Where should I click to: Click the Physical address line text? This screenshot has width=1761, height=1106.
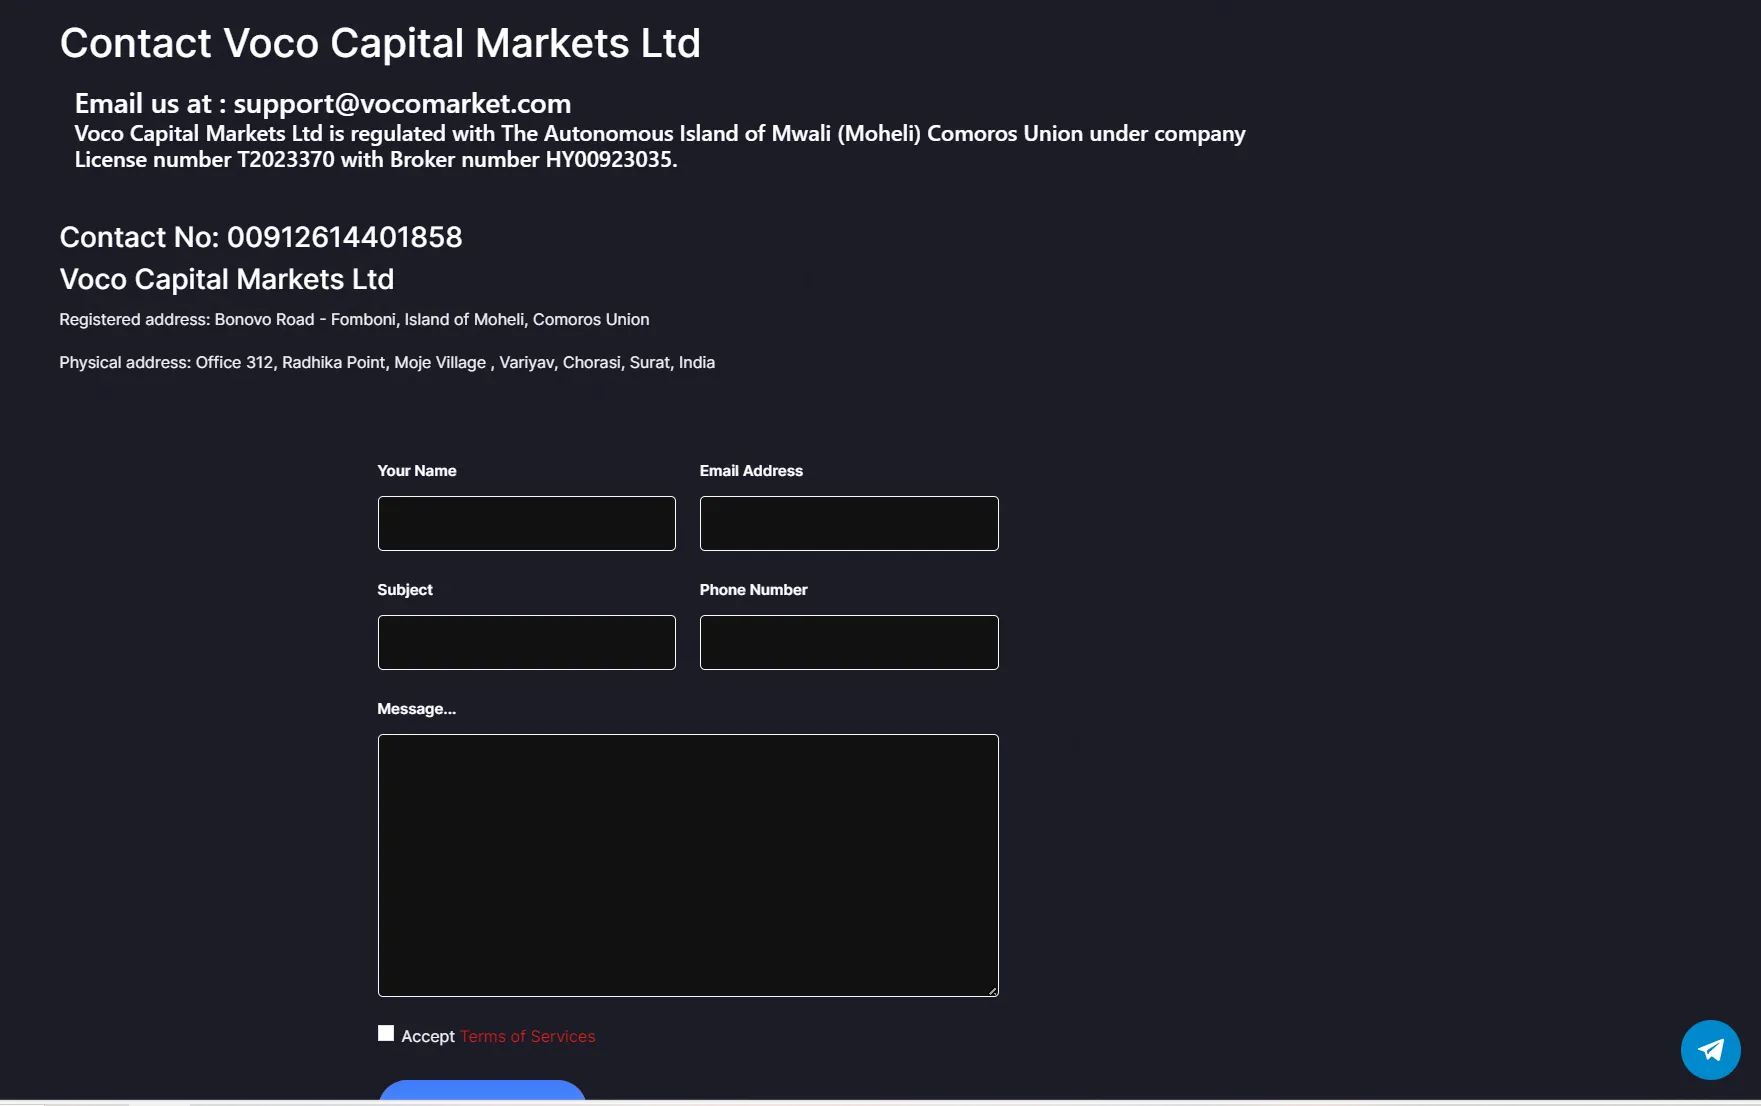click(x=387, y=362)
